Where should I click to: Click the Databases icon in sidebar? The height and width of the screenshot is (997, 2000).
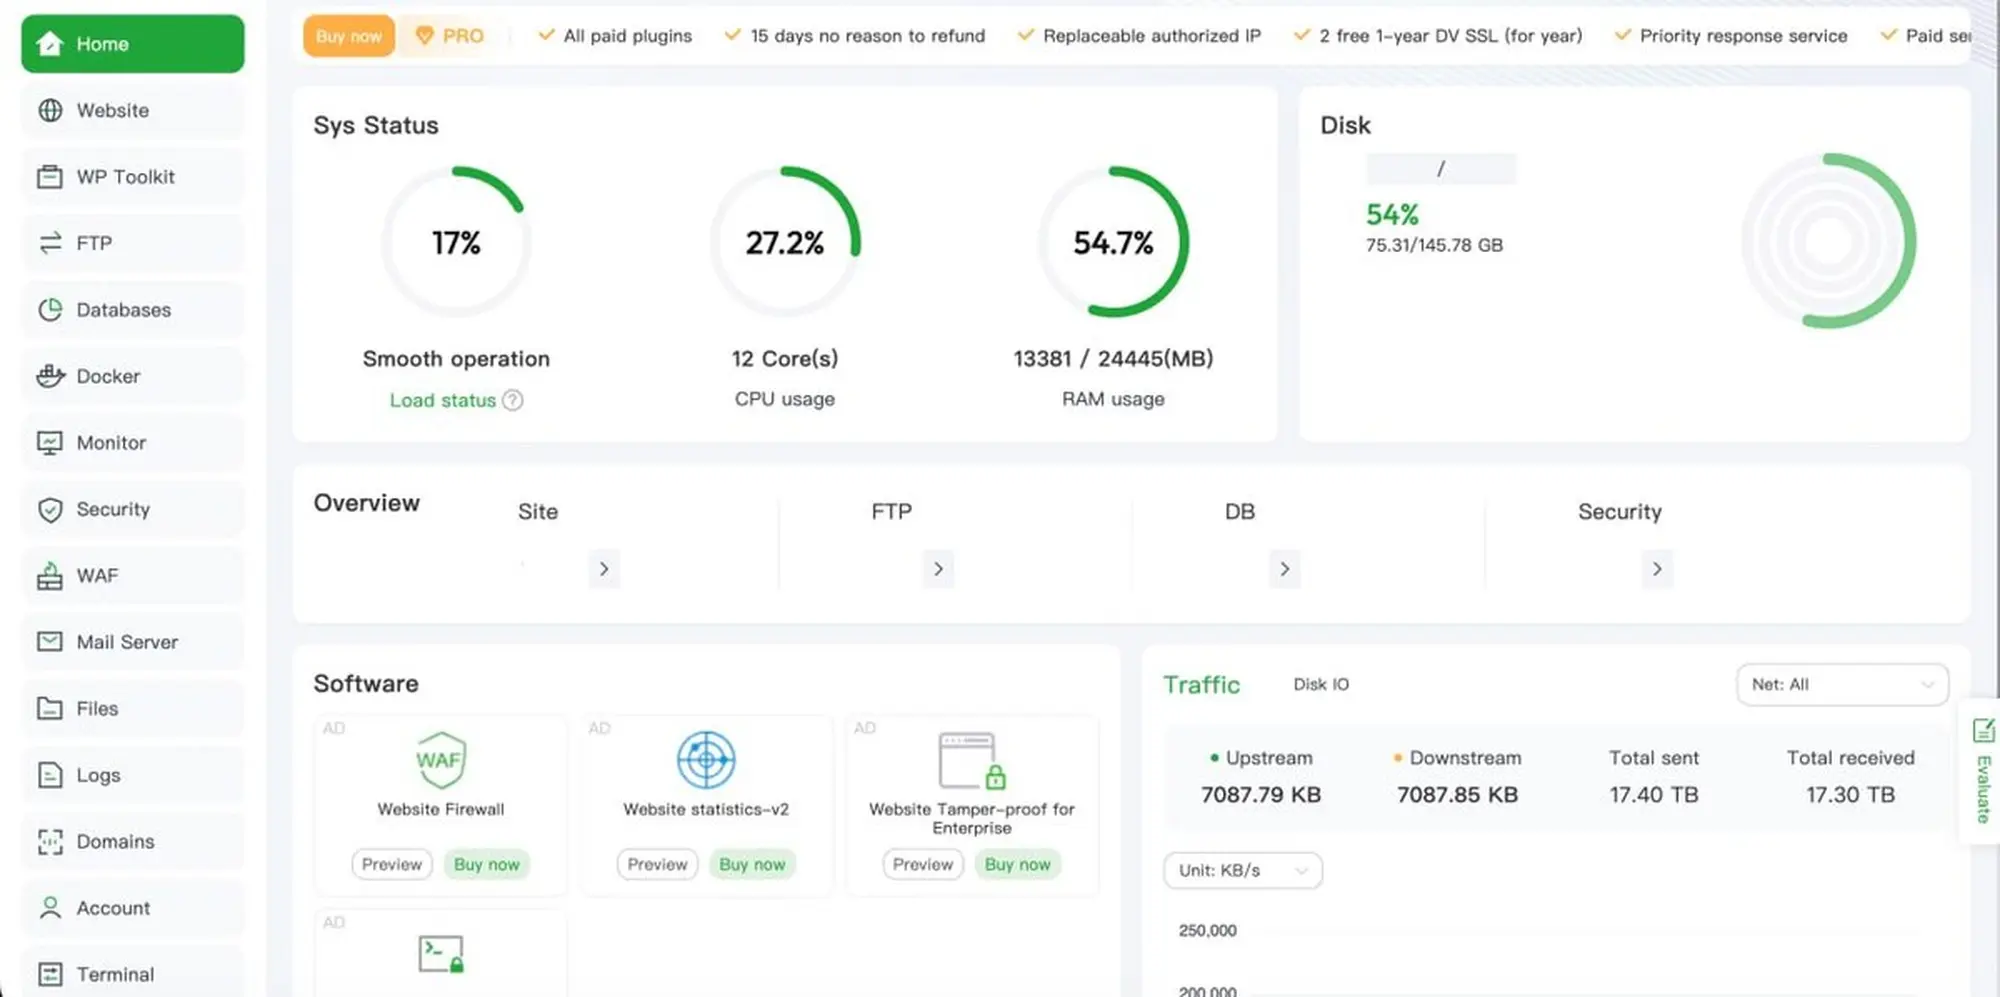coord(50,310)
